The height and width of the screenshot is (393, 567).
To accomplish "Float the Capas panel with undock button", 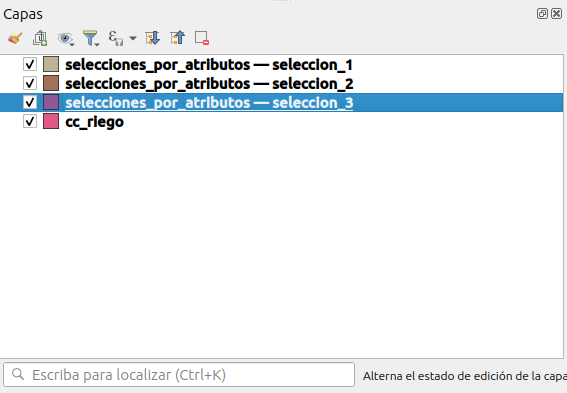I will pyautogui.click(x=542, y=14).
